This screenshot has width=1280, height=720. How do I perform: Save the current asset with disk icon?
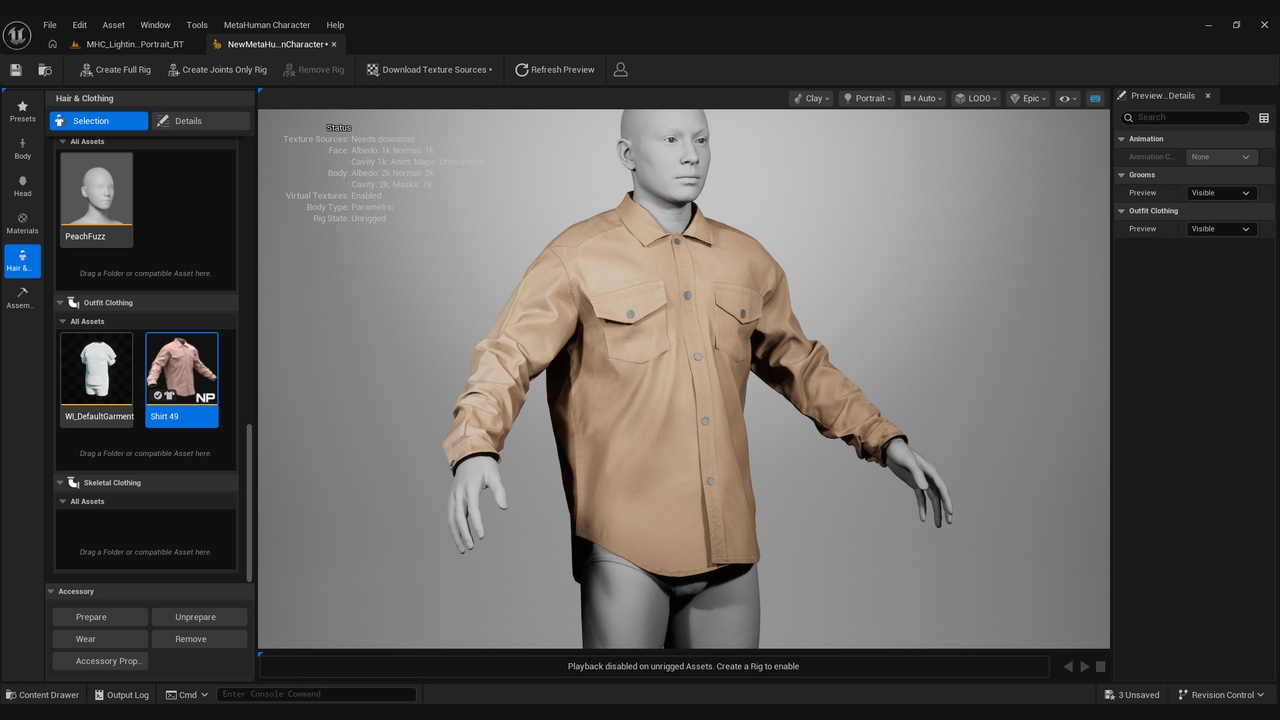click(16, 70)
